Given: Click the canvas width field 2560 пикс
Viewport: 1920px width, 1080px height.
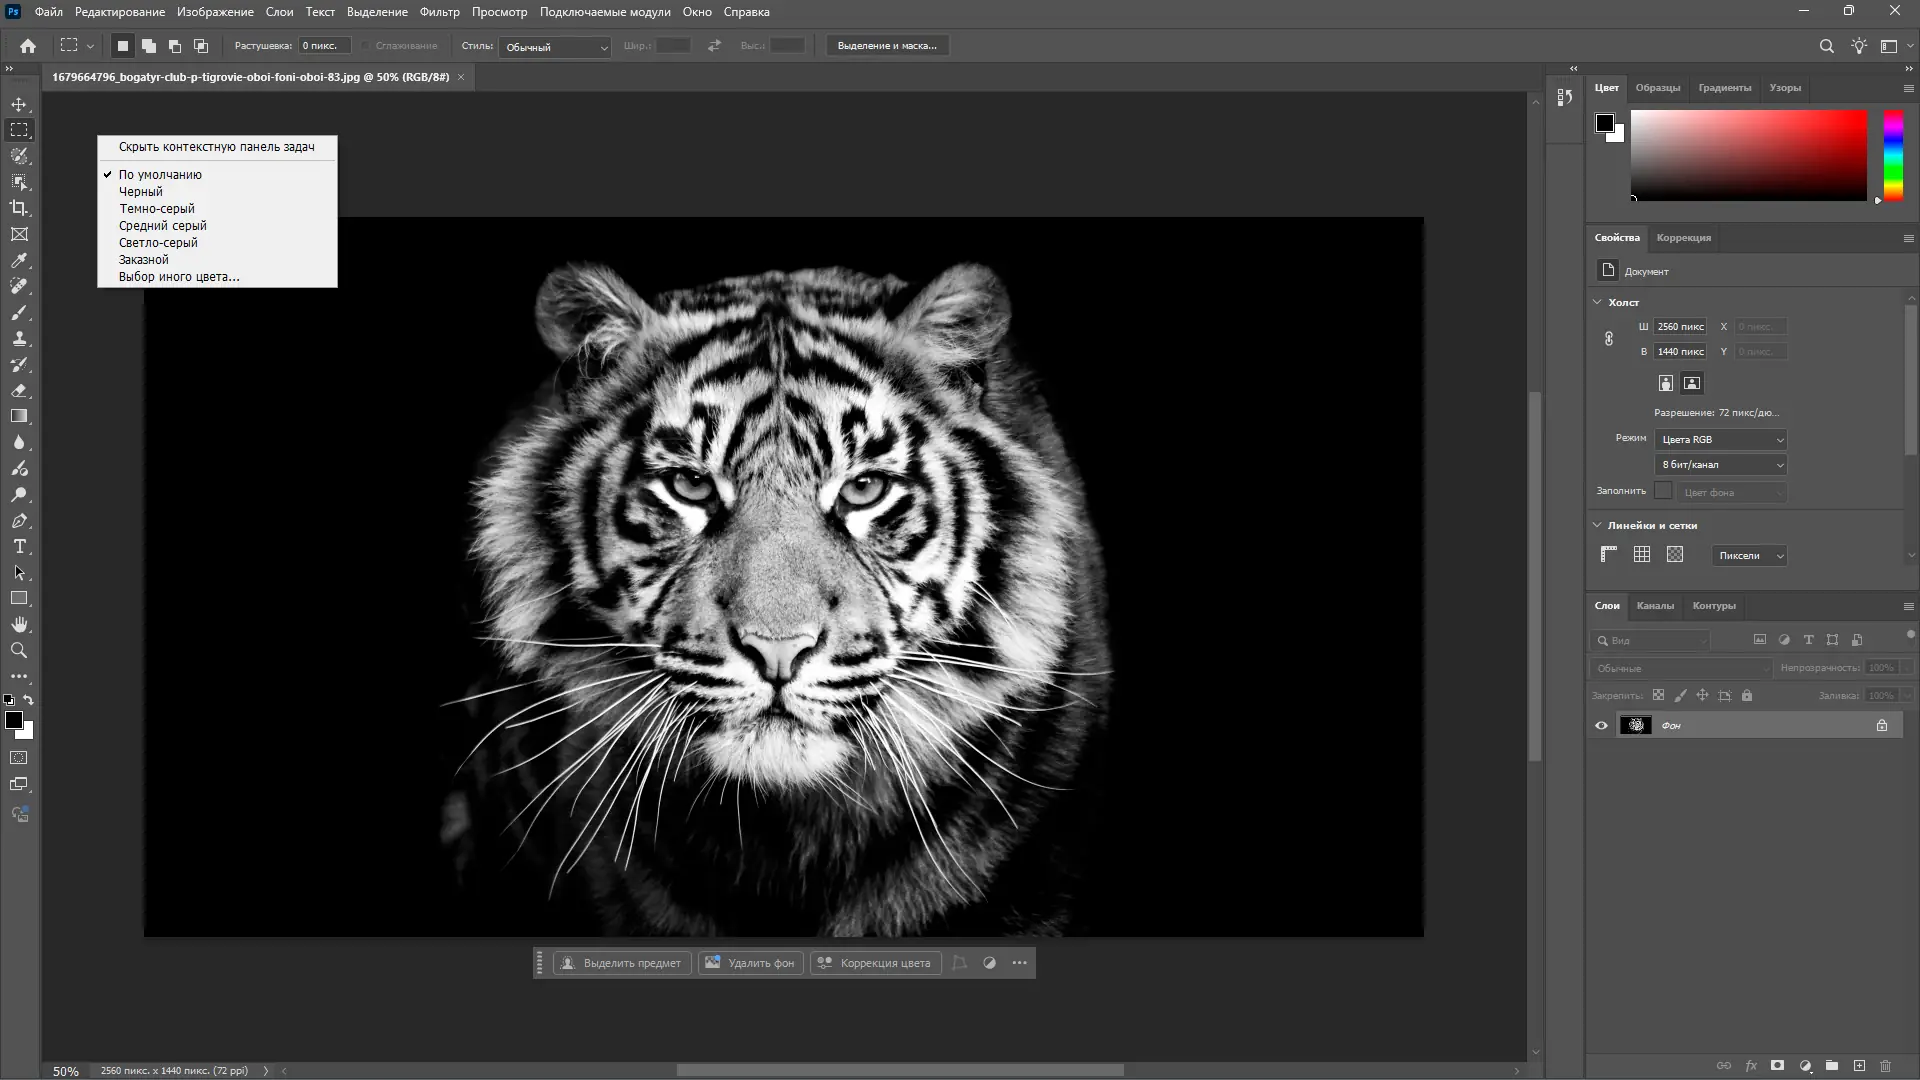Looking at the screenshot, I should tap(1680, 327).
